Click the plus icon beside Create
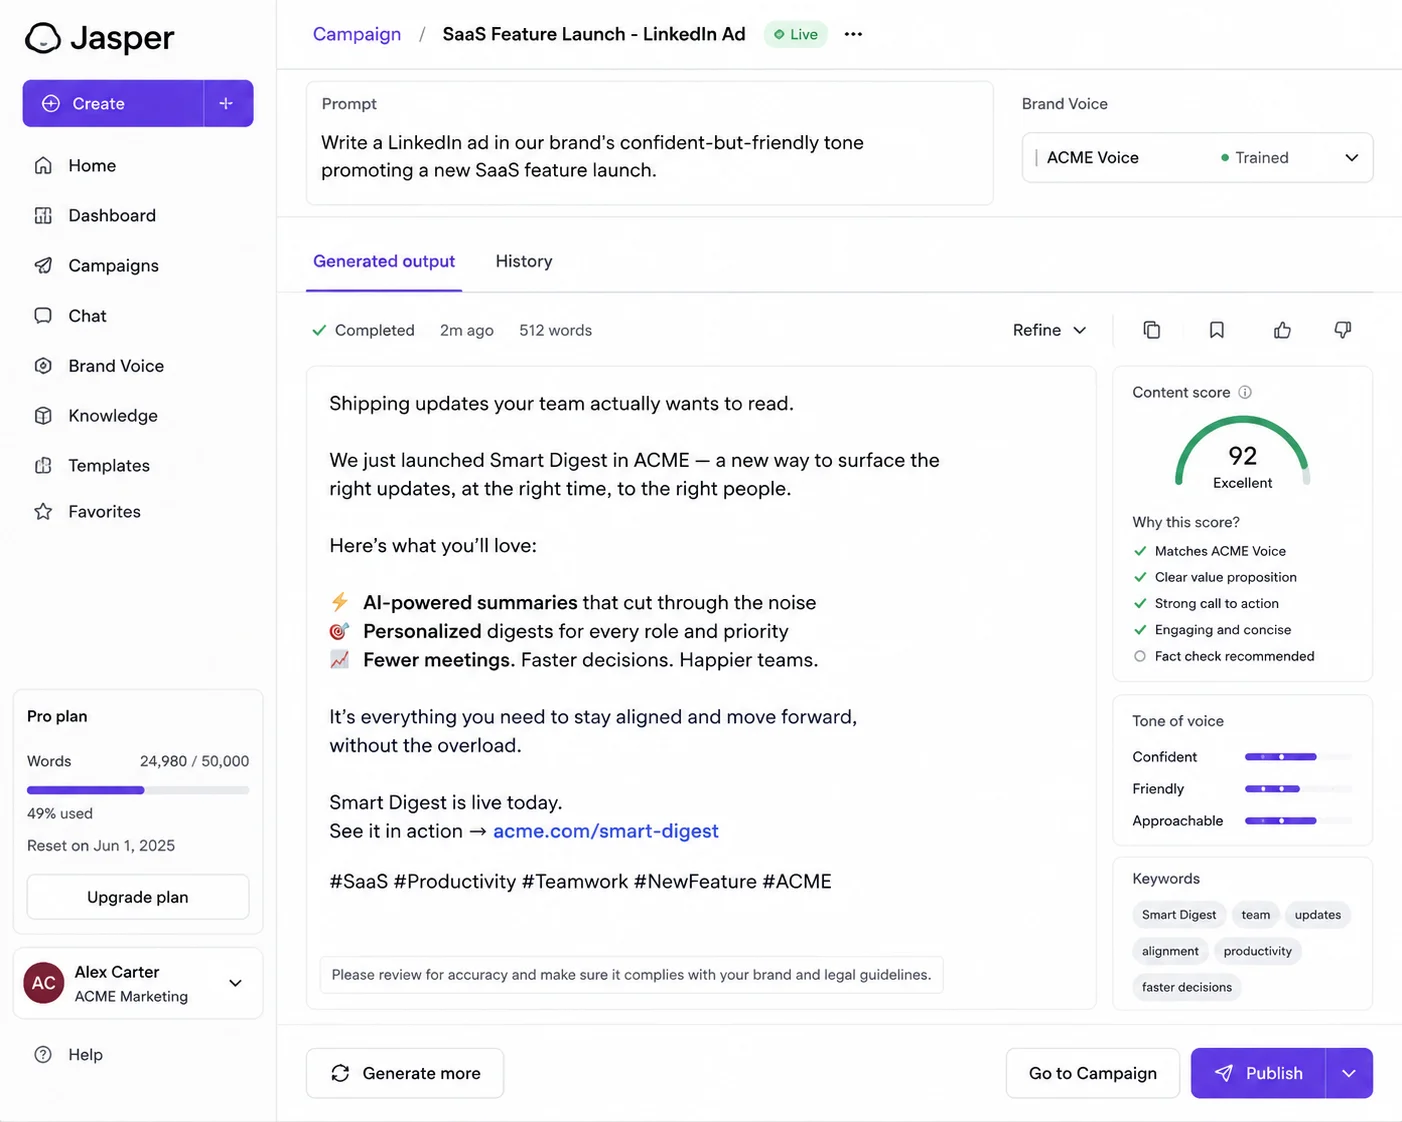 coord(227,103)
